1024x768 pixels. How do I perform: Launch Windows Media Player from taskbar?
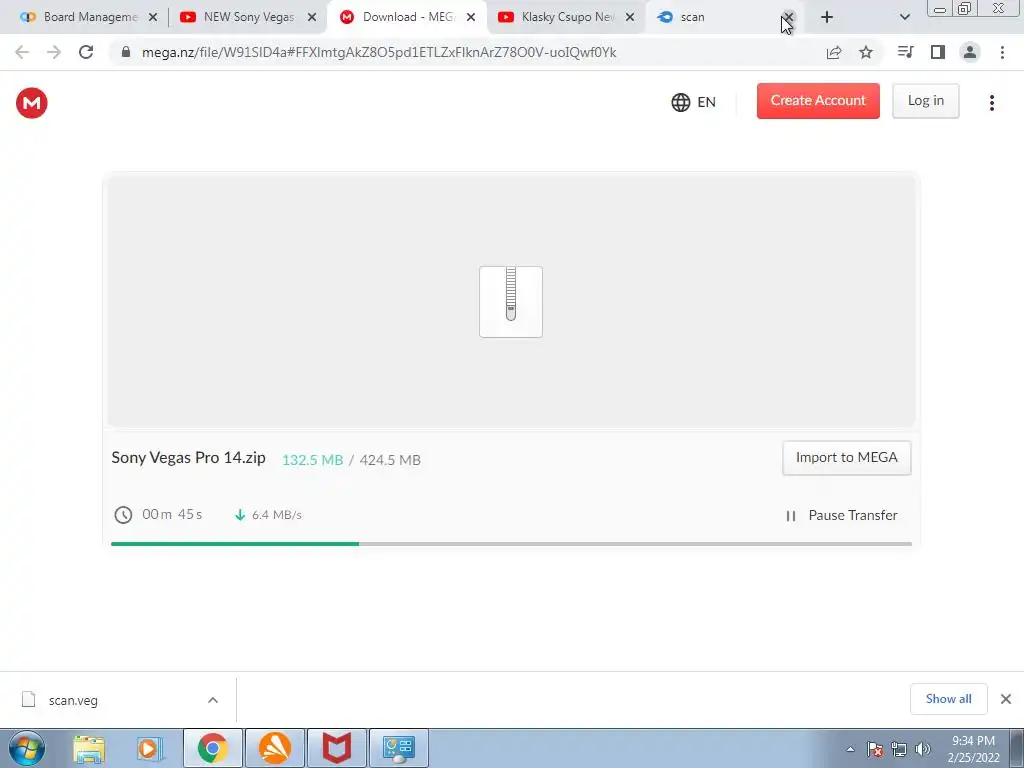pos(150,748)
